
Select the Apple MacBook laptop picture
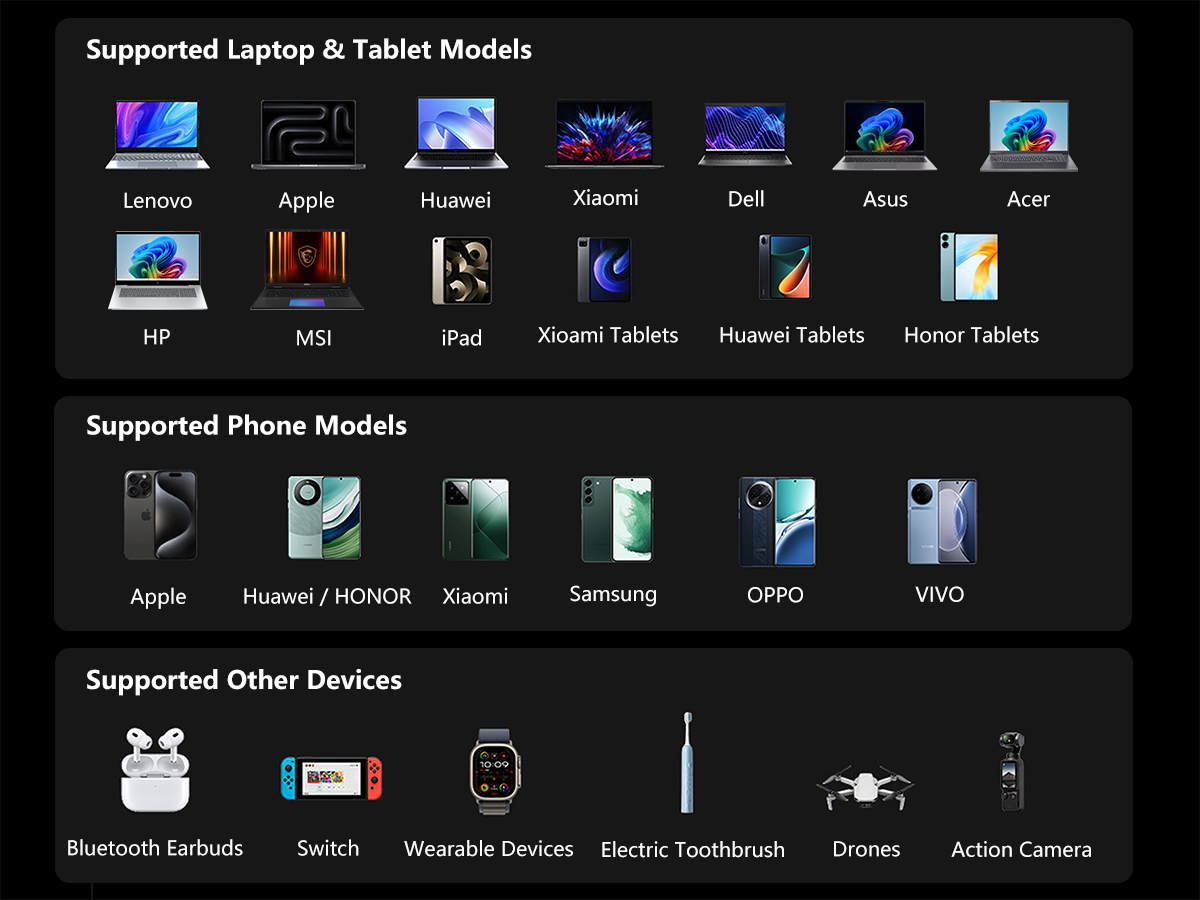[x=307, y=134]
